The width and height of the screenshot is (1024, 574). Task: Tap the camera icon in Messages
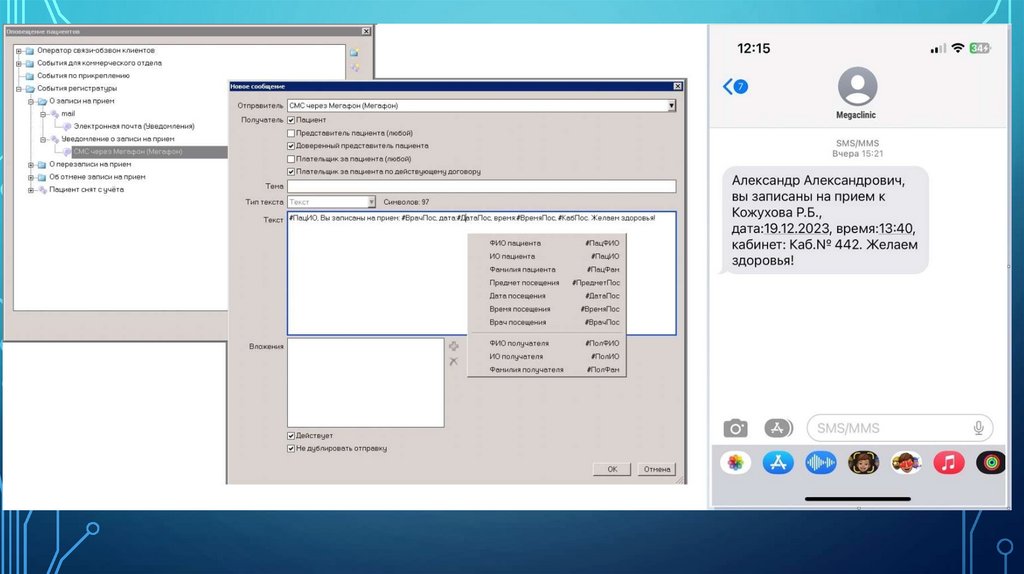(x=736, y=428)
